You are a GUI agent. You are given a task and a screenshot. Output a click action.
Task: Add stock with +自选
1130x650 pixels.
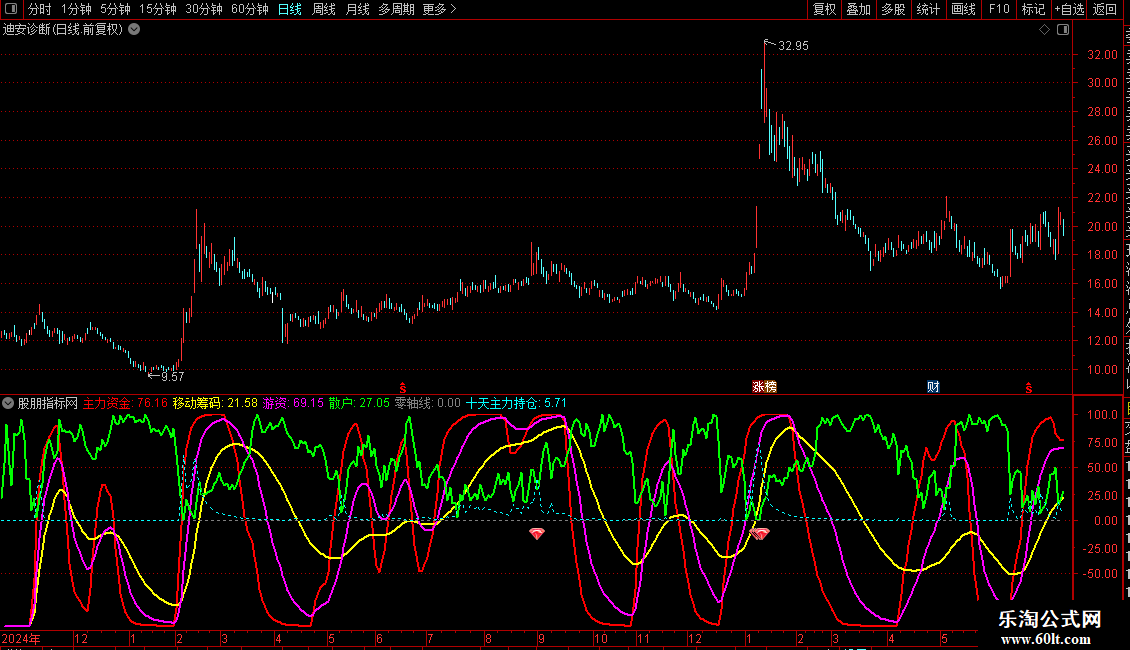1069,9
